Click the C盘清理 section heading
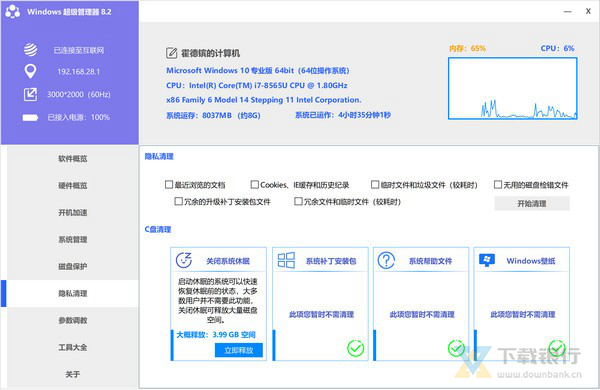Viewport: 600px width, 390px height. [158, 229]
